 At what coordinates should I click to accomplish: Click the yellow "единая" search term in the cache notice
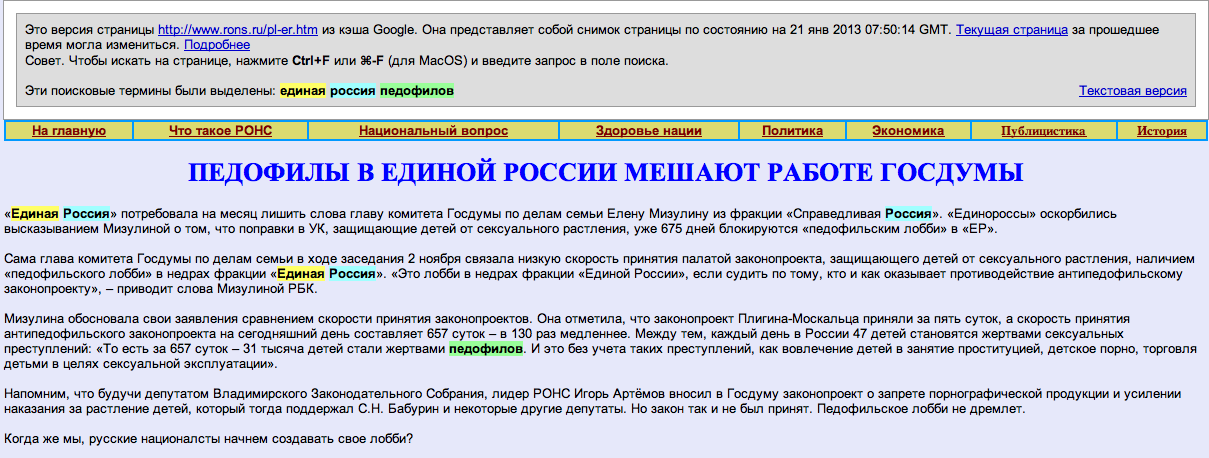click(x=302, y=91)
